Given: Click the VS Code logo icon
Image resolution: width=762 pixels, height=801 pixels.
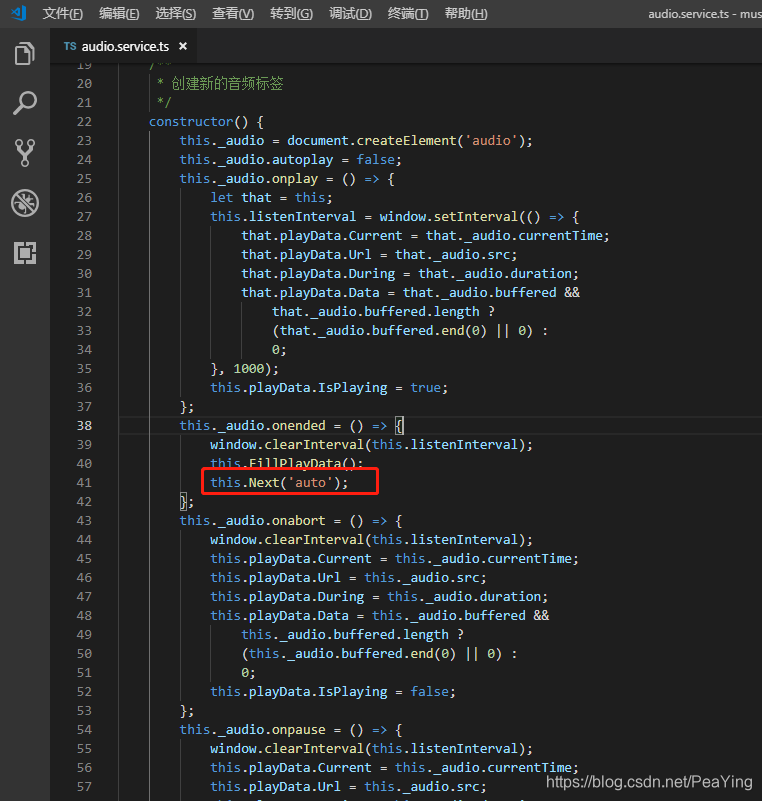Looking at the screenshot, I should [19, 13].
